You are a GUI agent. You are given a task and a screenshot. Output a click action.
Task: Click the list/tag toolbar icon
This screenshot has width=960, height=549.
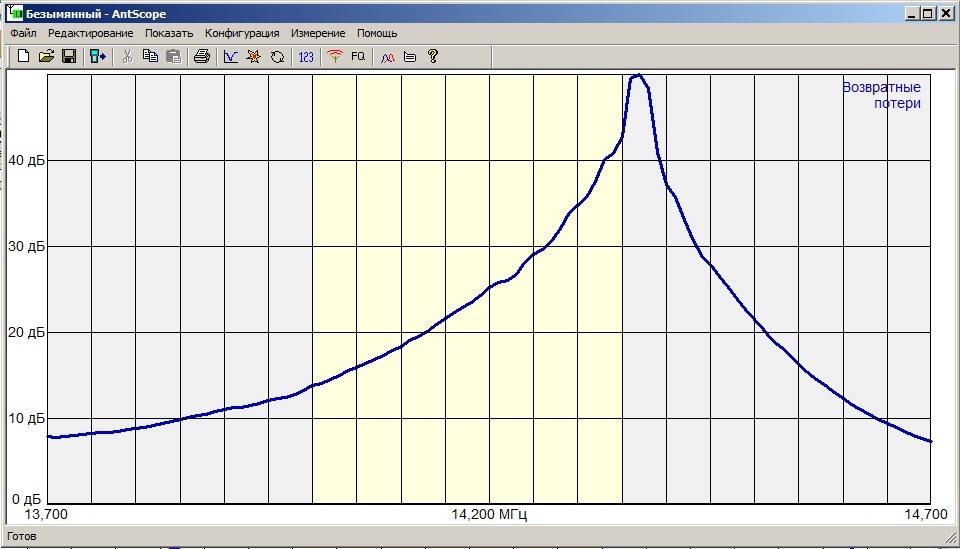(410, 57)
